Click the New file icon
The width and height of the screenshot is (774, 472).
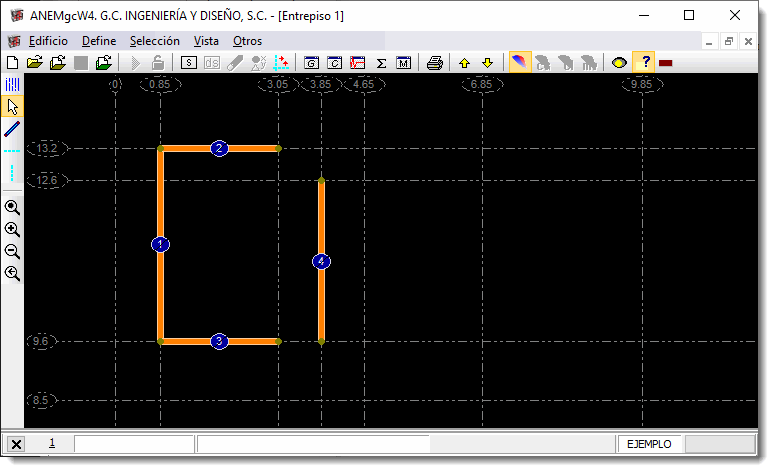coord(13,63)
